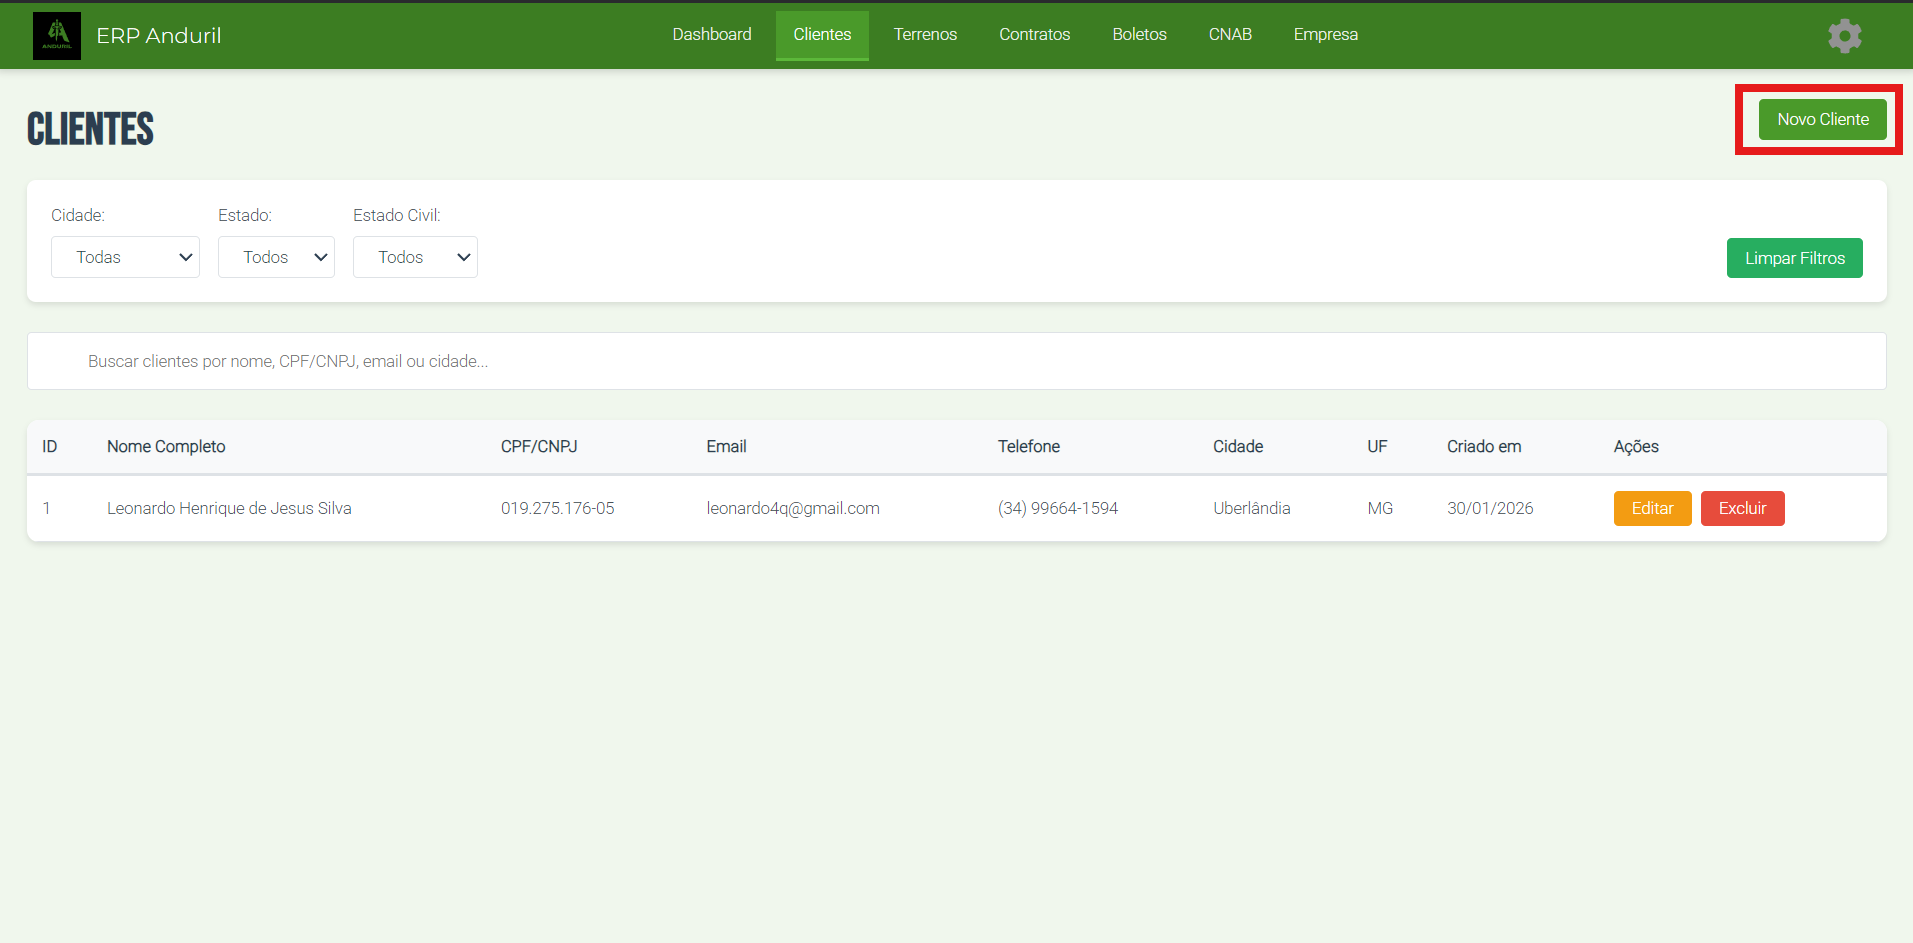Screen dimensions: 1913x943
Task: Open settings via the gear icon
Action: 1844,36
